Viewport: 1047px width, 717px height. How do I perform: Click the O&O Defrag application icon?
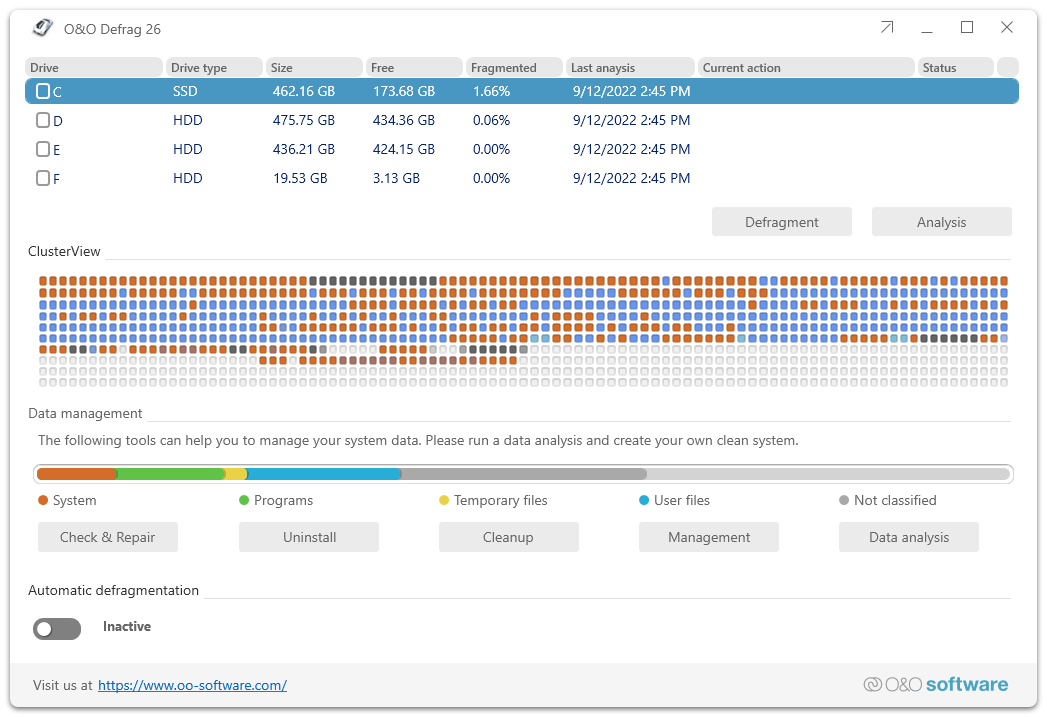pos(42,28)
